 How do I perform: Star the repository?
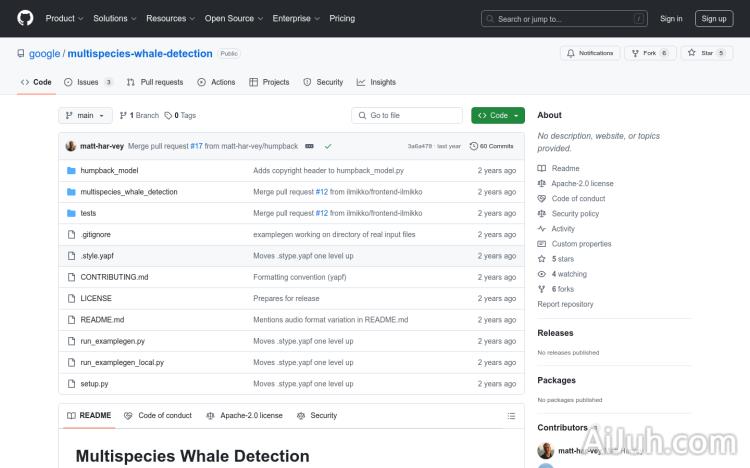pyautogui.click(x=706, y=53)
